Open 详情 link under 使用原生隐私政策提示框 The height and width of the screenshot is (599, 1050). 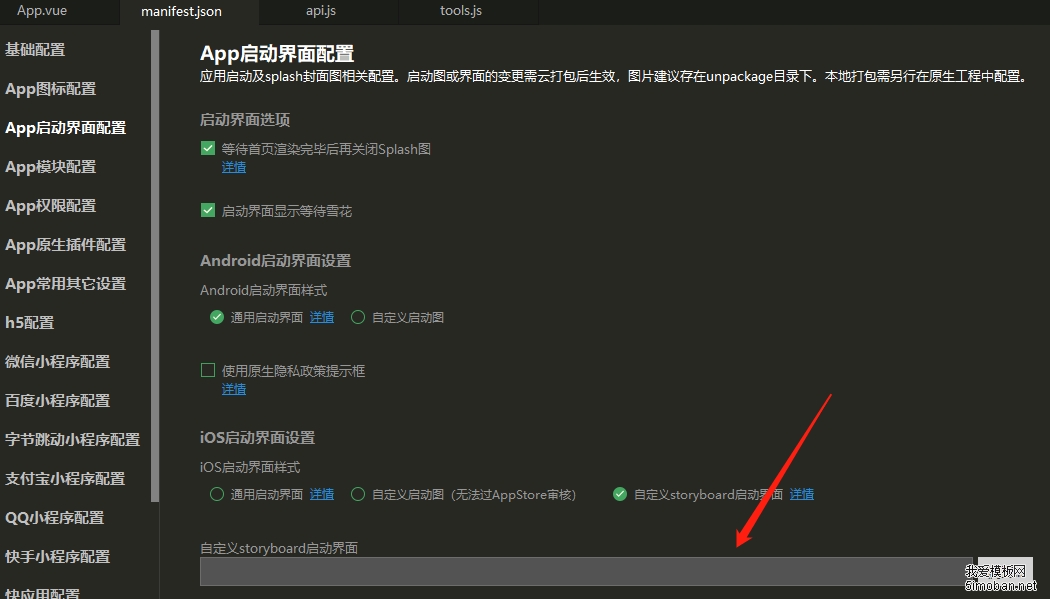click(233, 389)
